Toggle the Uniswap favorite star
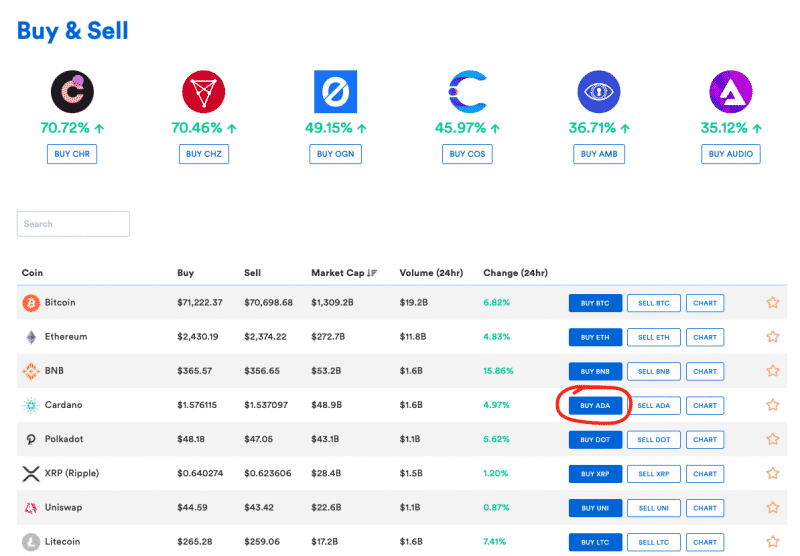The image size is (800, 556). click(x=772, y=508)
